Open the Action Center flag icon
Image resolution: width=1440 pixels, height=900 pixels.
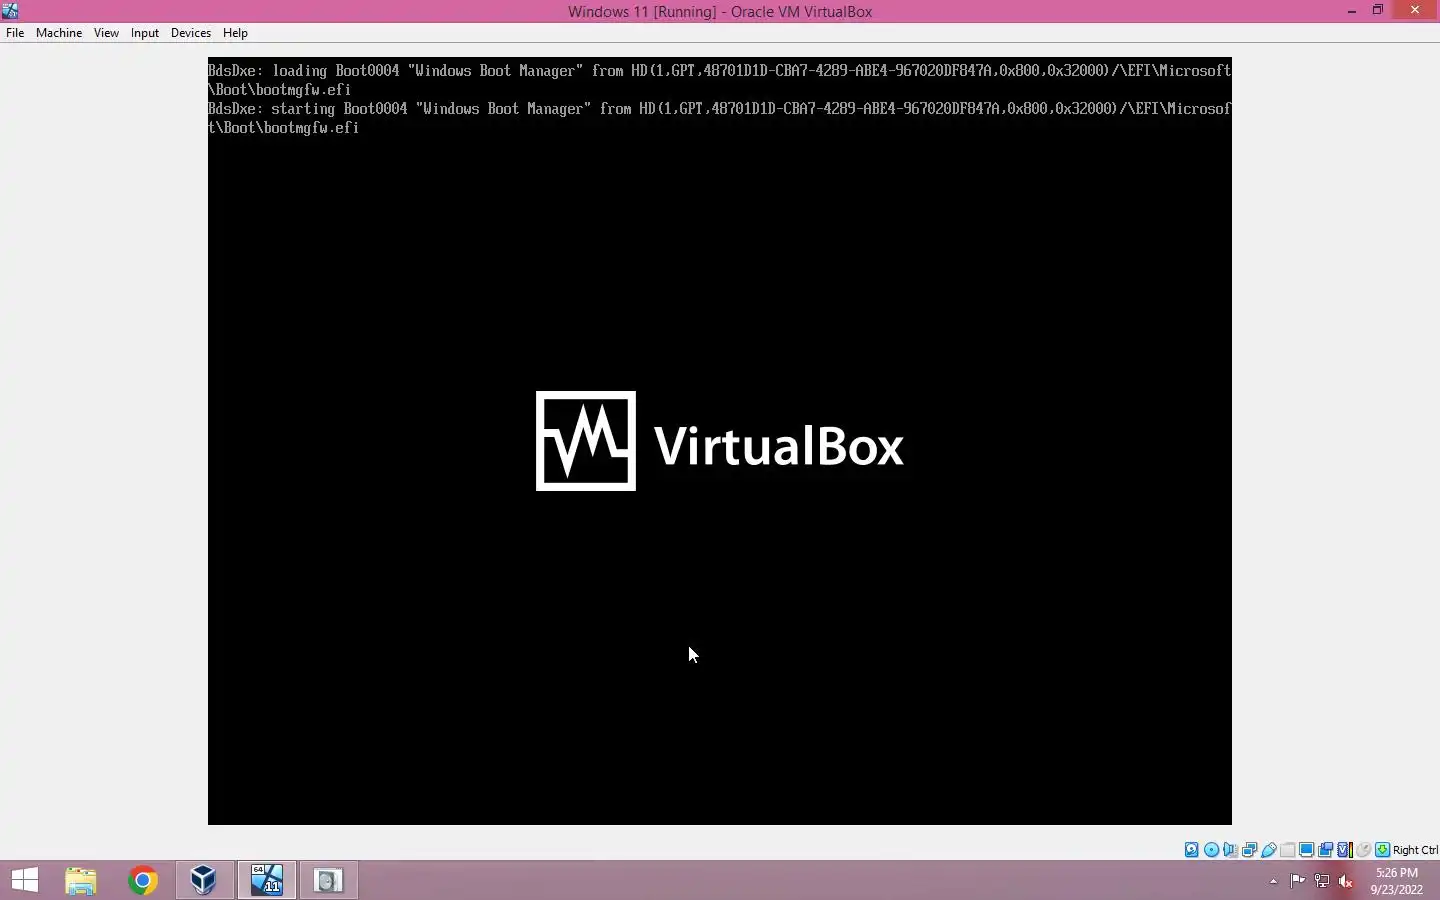point(1297,881)
